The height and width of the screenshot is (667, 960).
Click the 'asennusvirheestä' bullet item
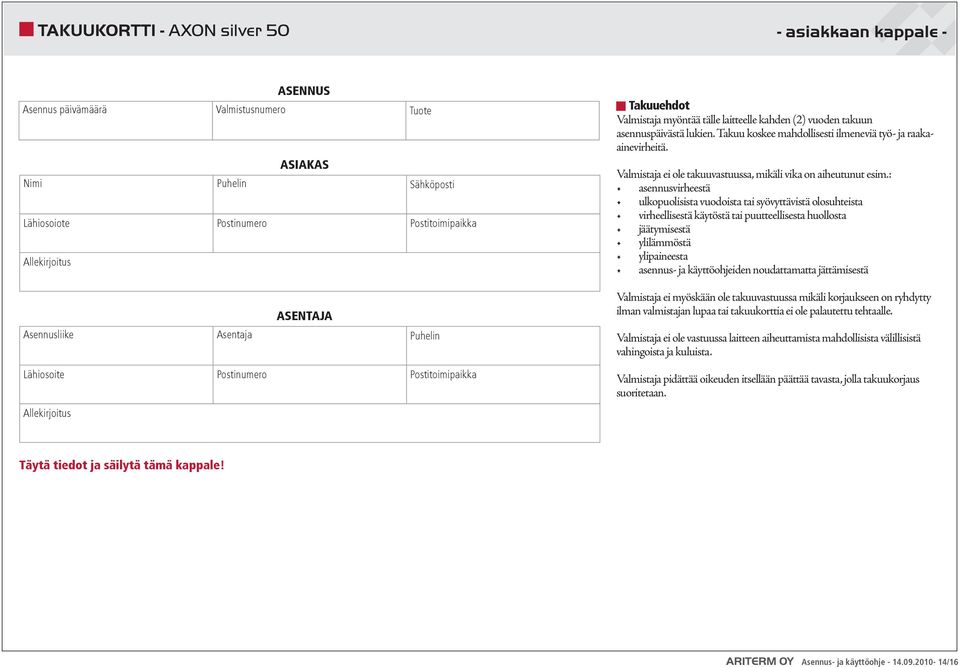point(675,189)
